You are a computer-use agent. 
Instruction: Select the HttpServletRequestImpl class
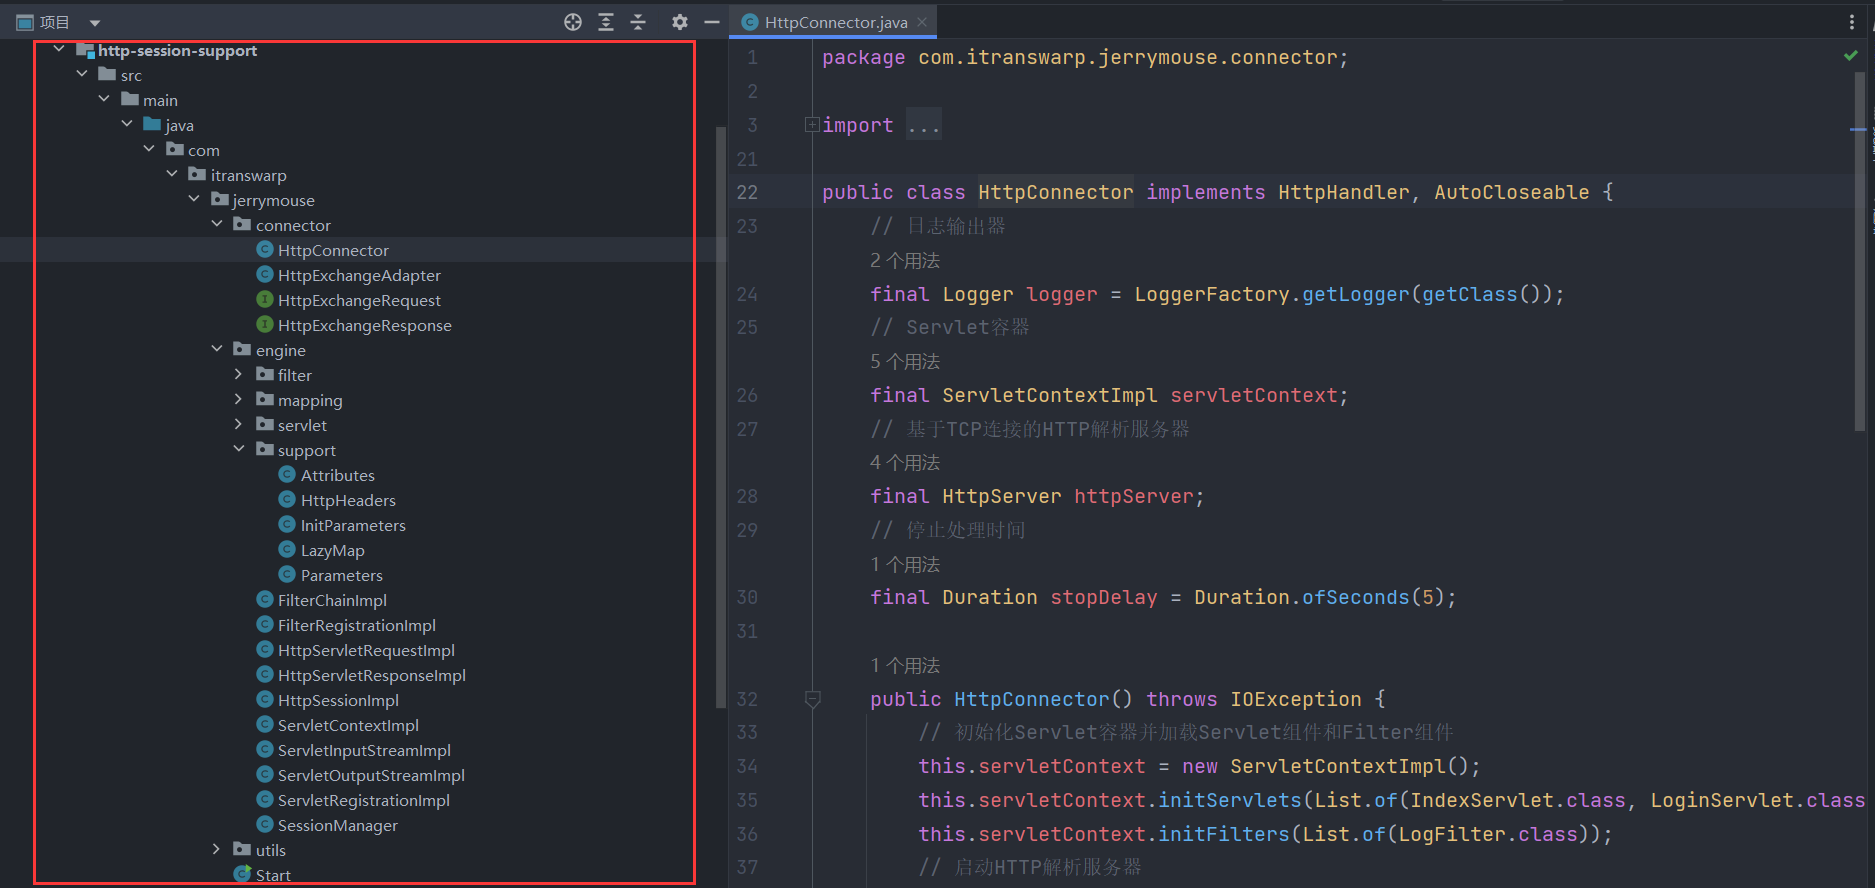366,650
